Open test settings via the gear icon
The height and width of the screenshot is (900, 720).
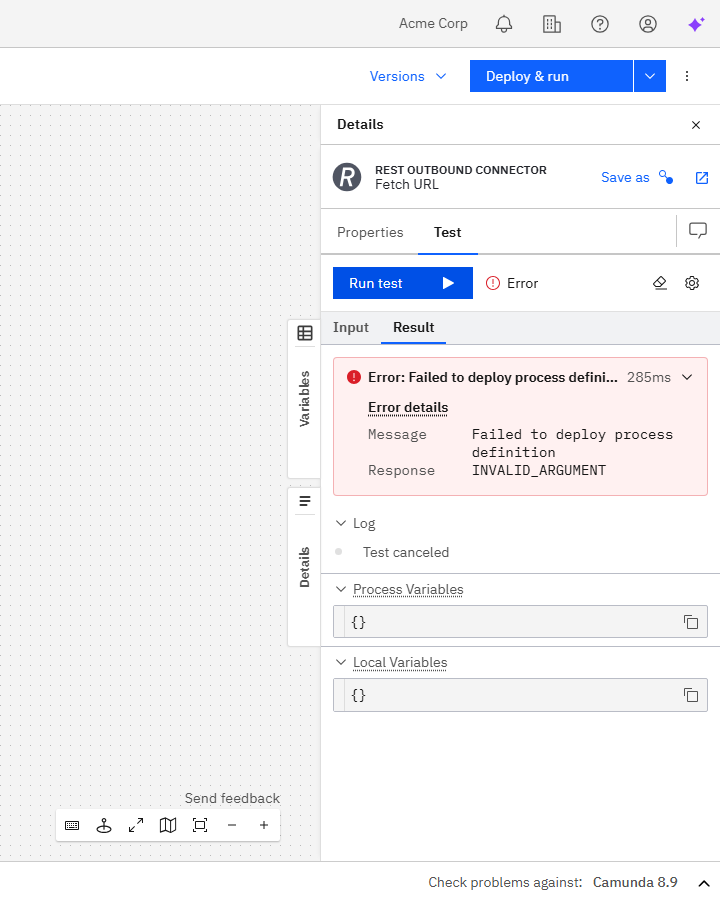coord(692,283)
